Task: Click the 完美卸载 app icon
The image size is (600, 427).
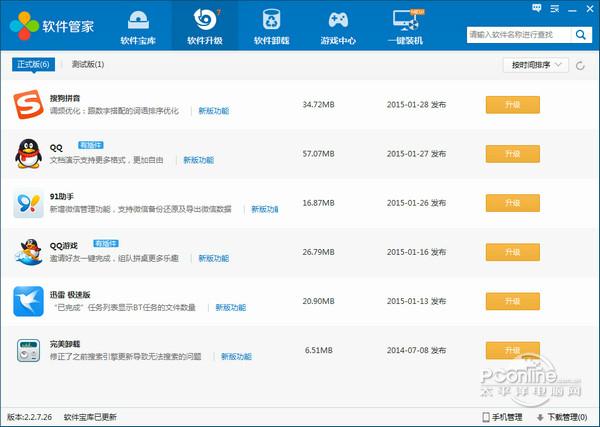Action: pos(28,350)
